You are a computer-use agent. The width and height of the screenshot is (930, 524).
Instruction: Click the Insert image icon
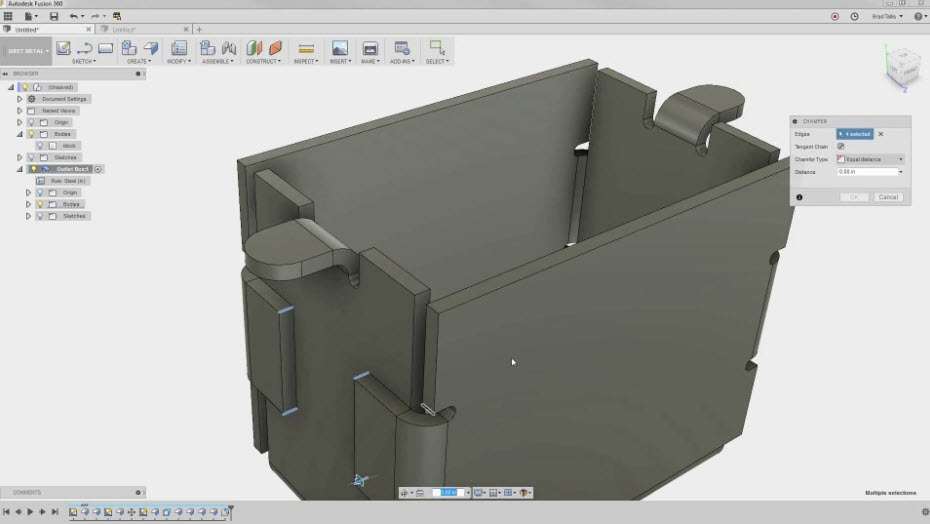(339, 48)
